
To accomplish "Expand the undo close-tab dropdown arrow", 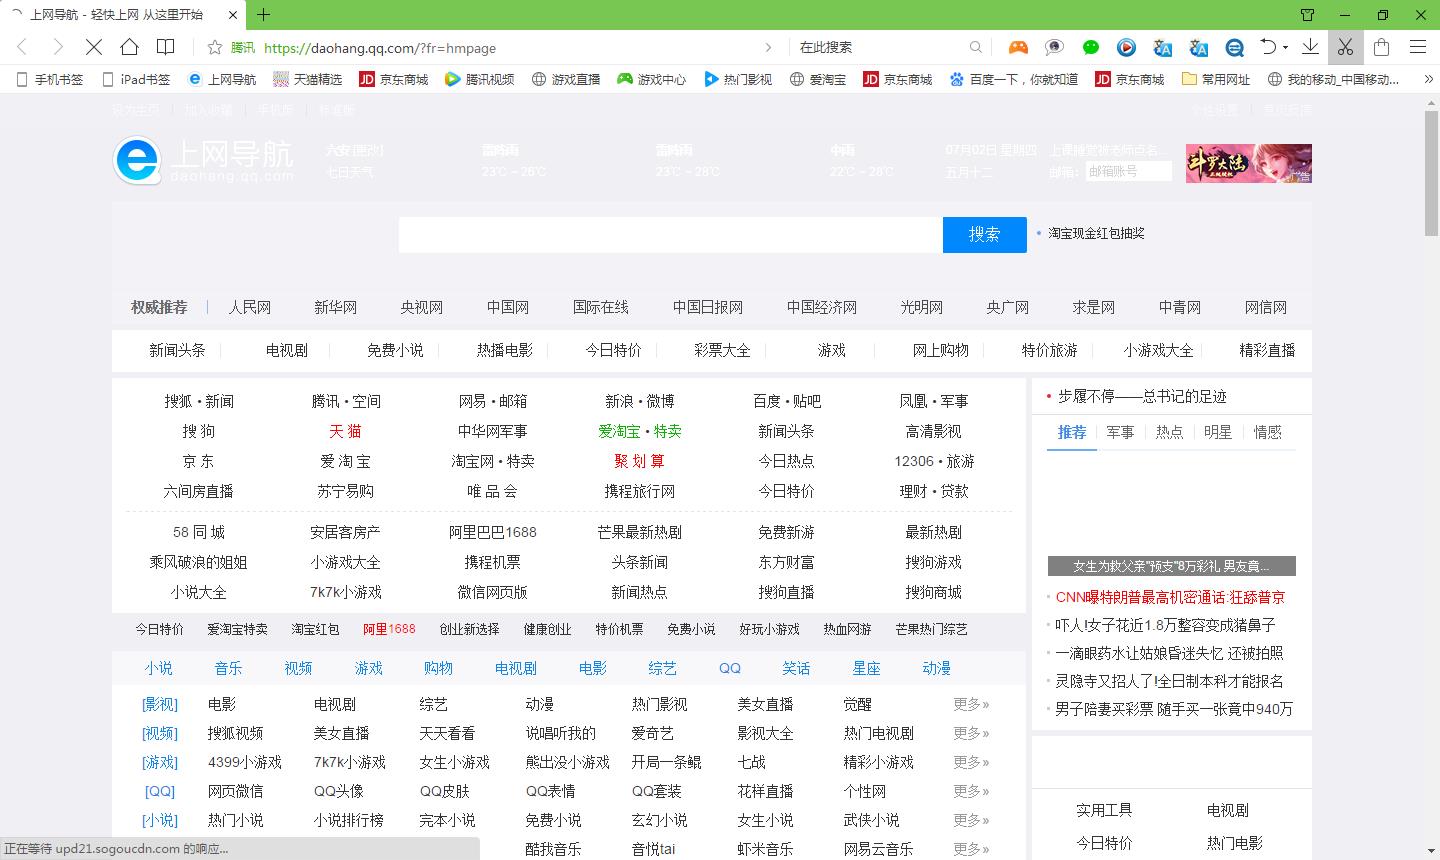I will click(x=1287, y=47).
